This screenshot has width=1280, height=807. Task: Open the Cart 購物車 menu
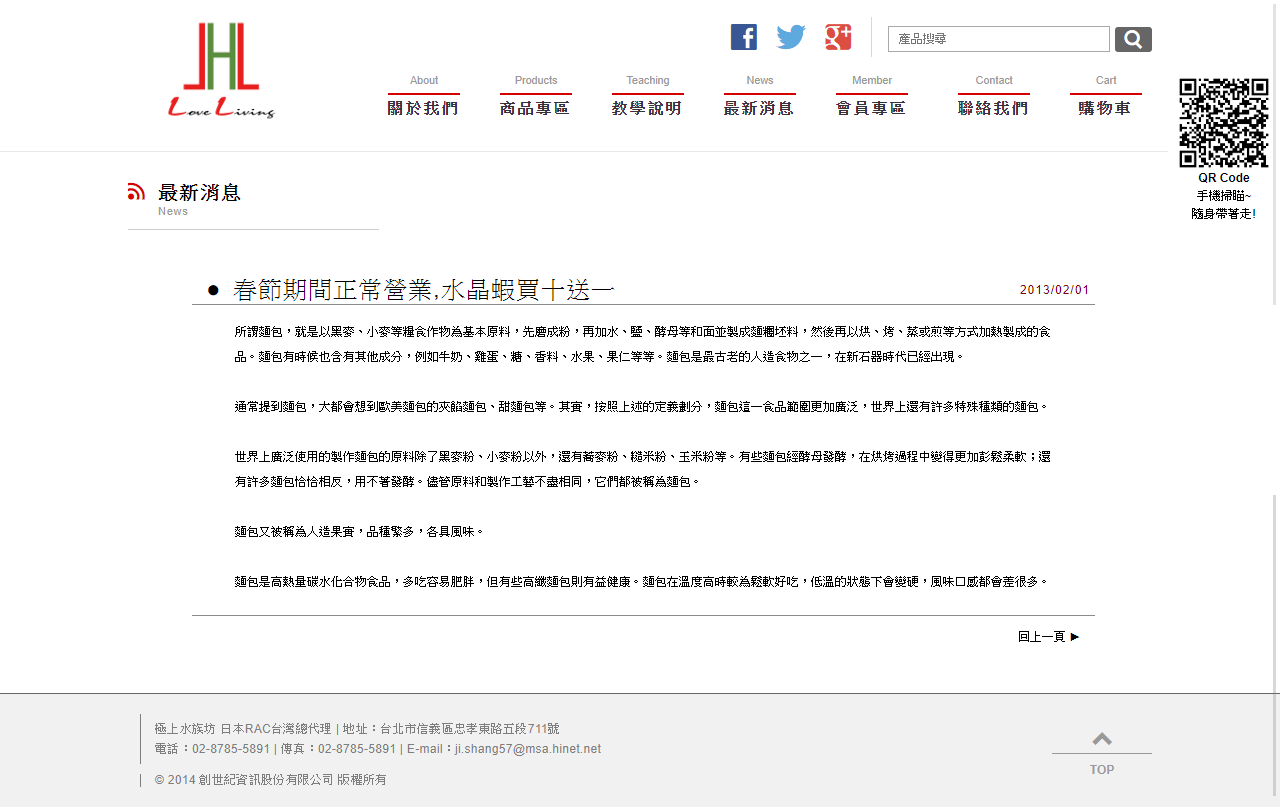point(1106,96)
